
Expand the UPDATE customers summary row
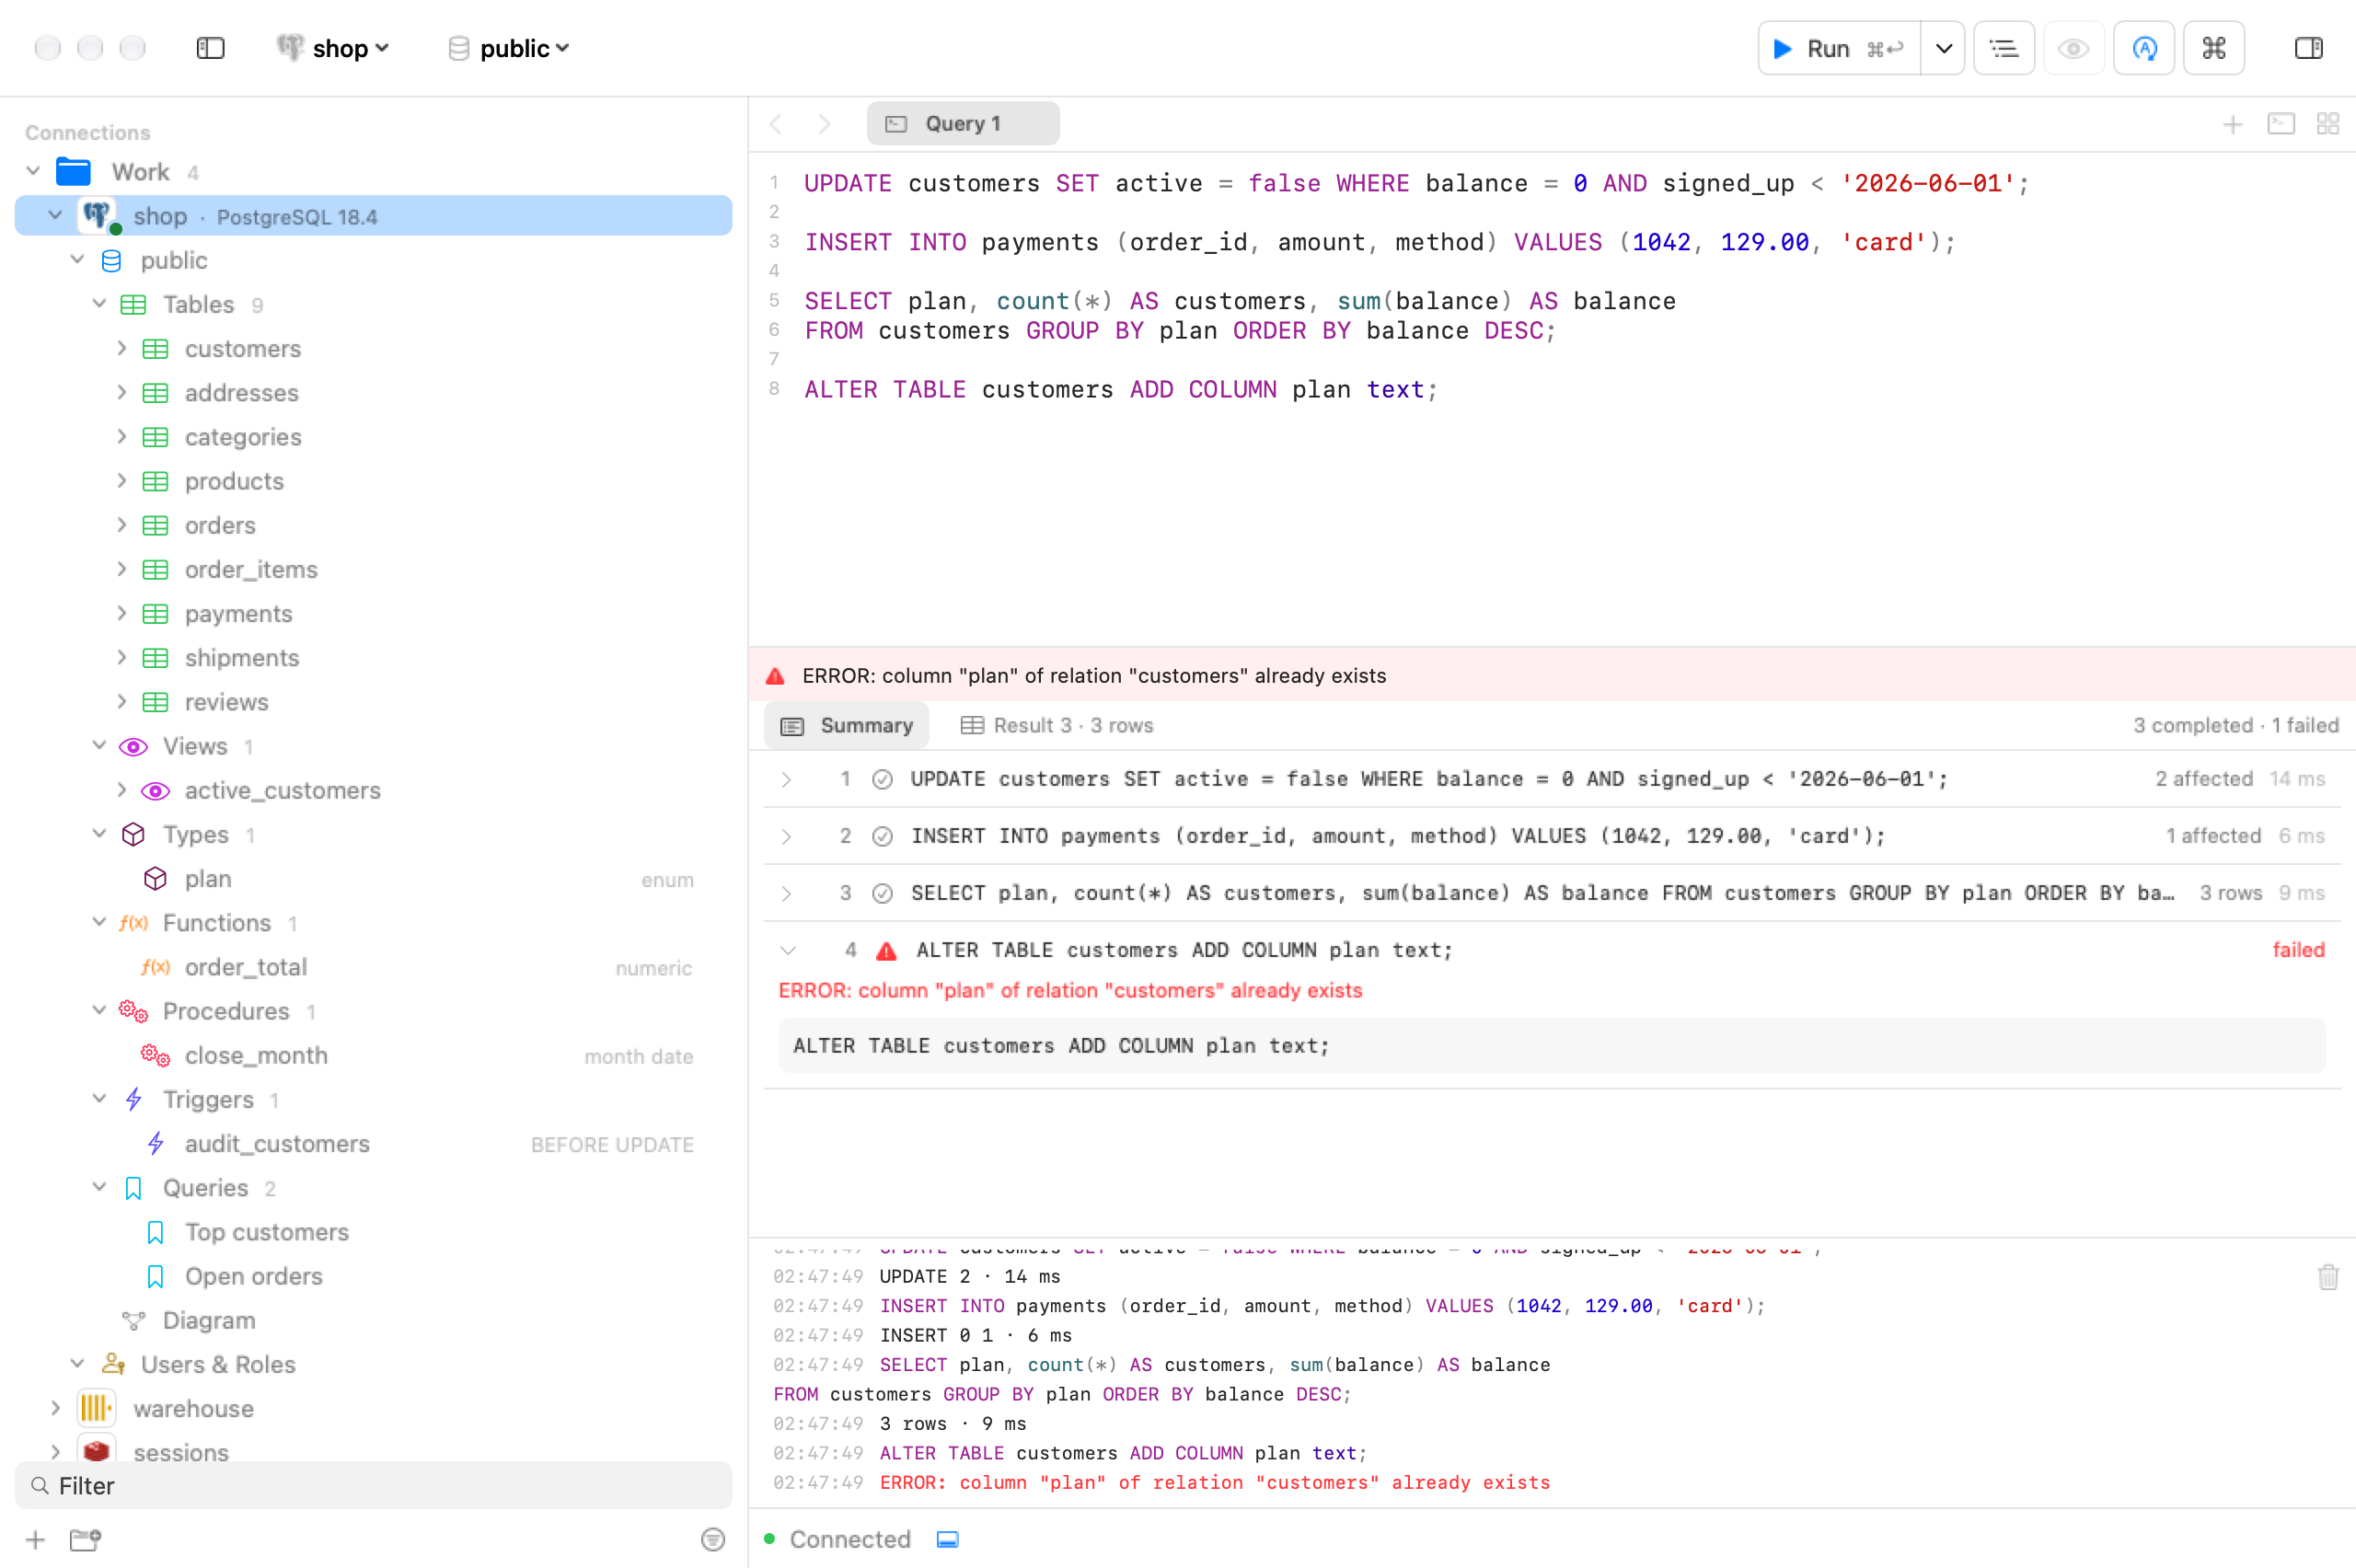[787, 779]
